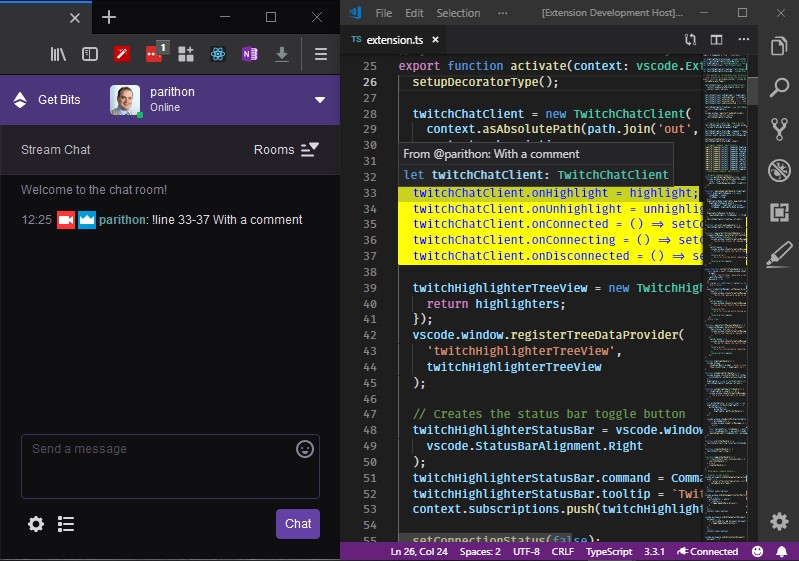Open the browser Library icon
Screen dimensions: 799x561
58,54
